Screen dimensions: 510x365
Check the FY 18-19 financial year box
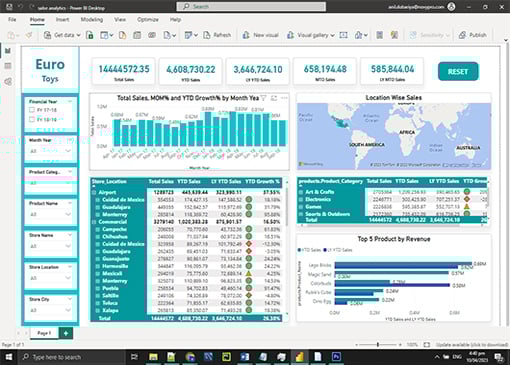(32, 119)
